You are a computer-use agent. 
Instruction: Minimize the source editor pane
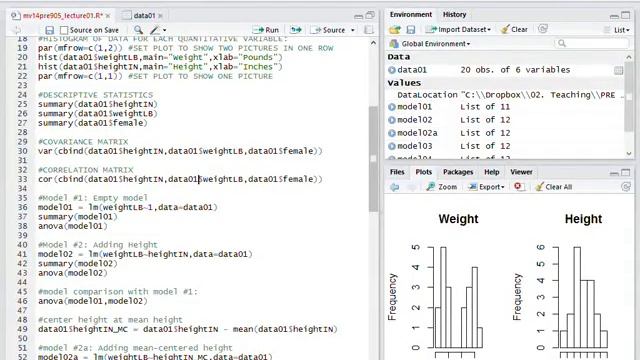point(358,16)
